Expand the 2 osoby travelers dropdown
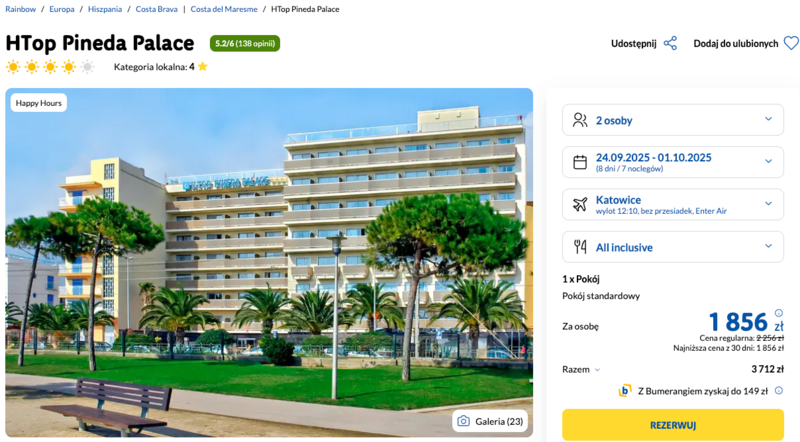The image size is (800, 442). point(673,120)
